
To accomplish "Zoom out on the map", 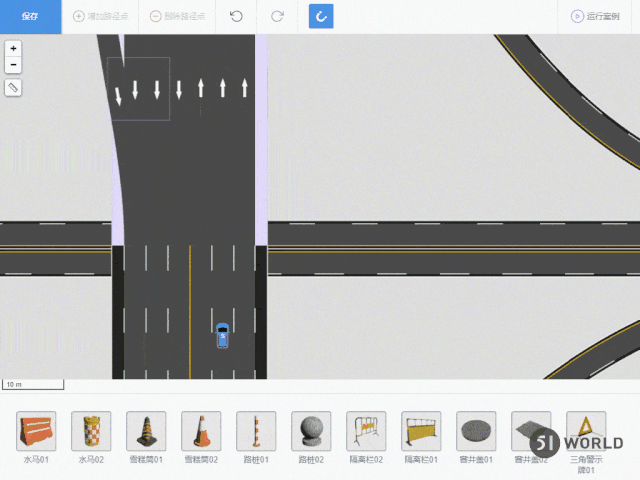I will [x=13, y=64].
